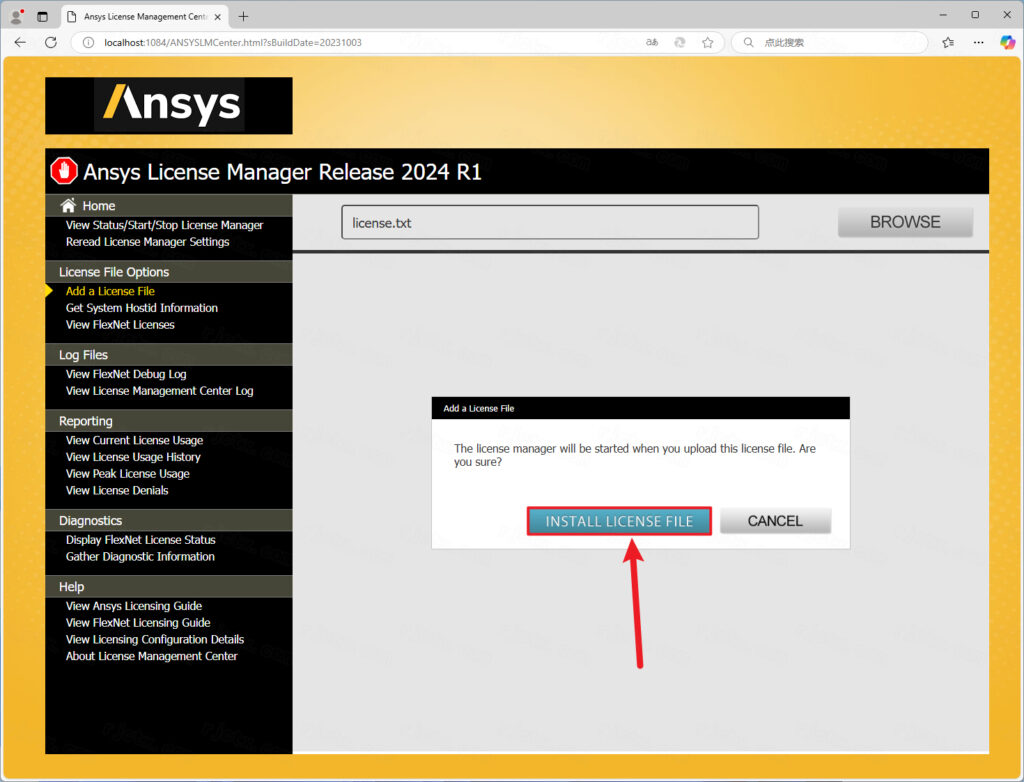Click Install License File button
This screenshot has height=782, width=1024.
coord(619,521)
